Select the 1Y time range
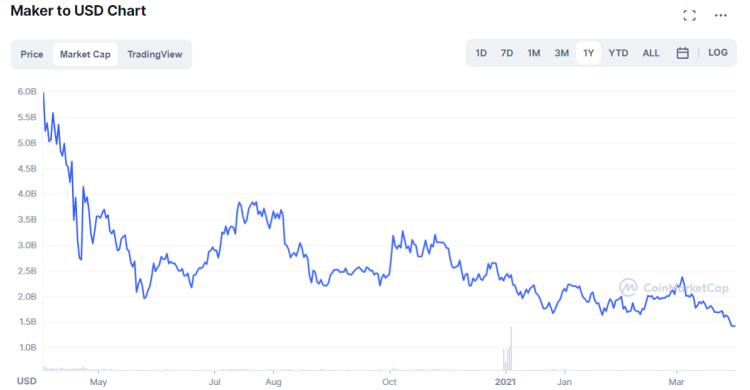Screen dimensions: 750x390 point(588,53)
